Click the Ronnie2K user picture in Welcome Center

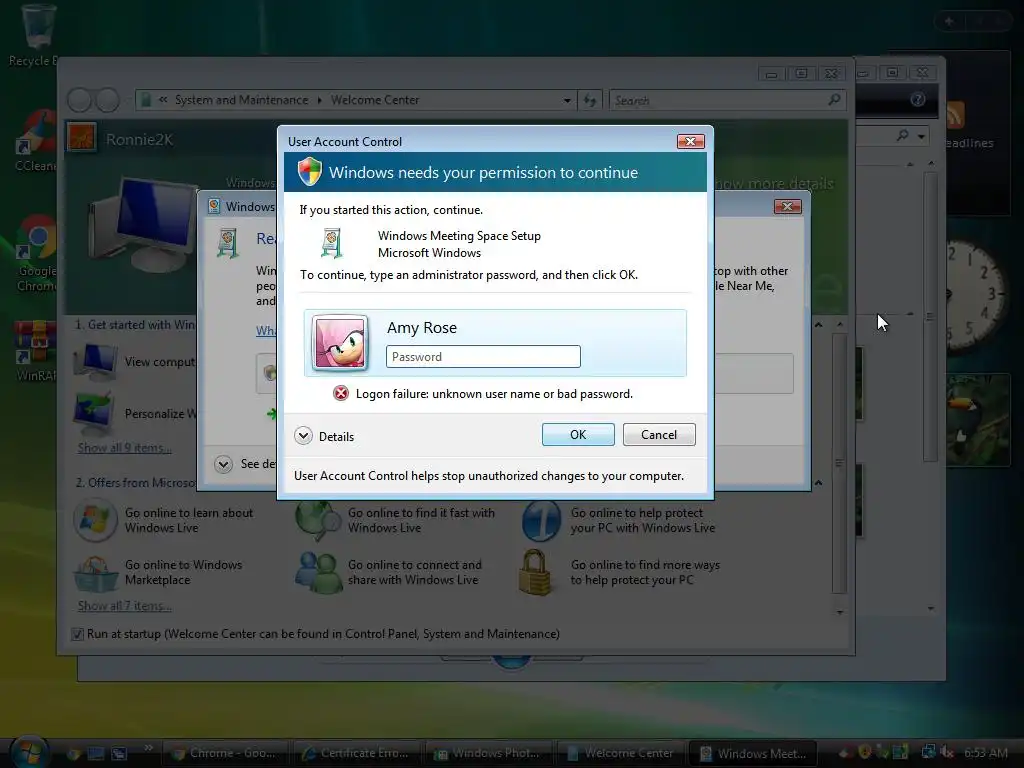tap(82, 138)
